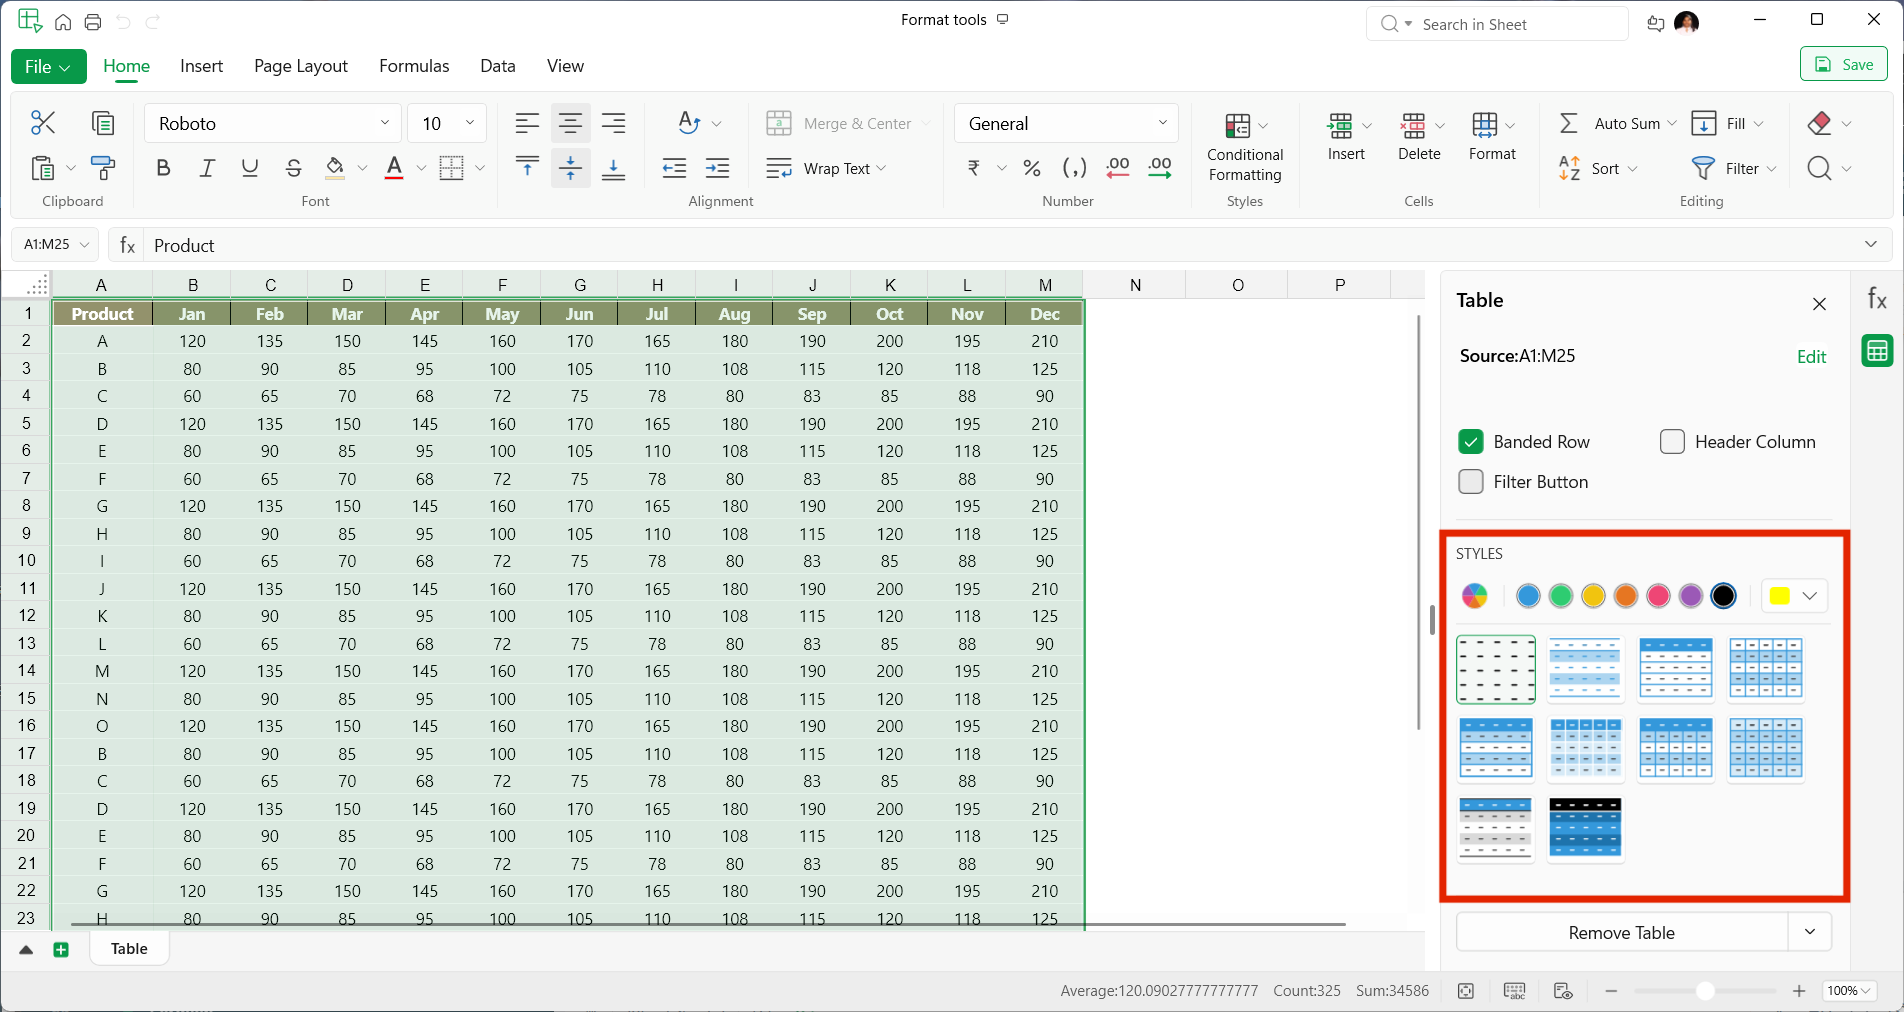
Task: Click the bottom align icon
Action: pyautogui.click(x=613, y=168)
